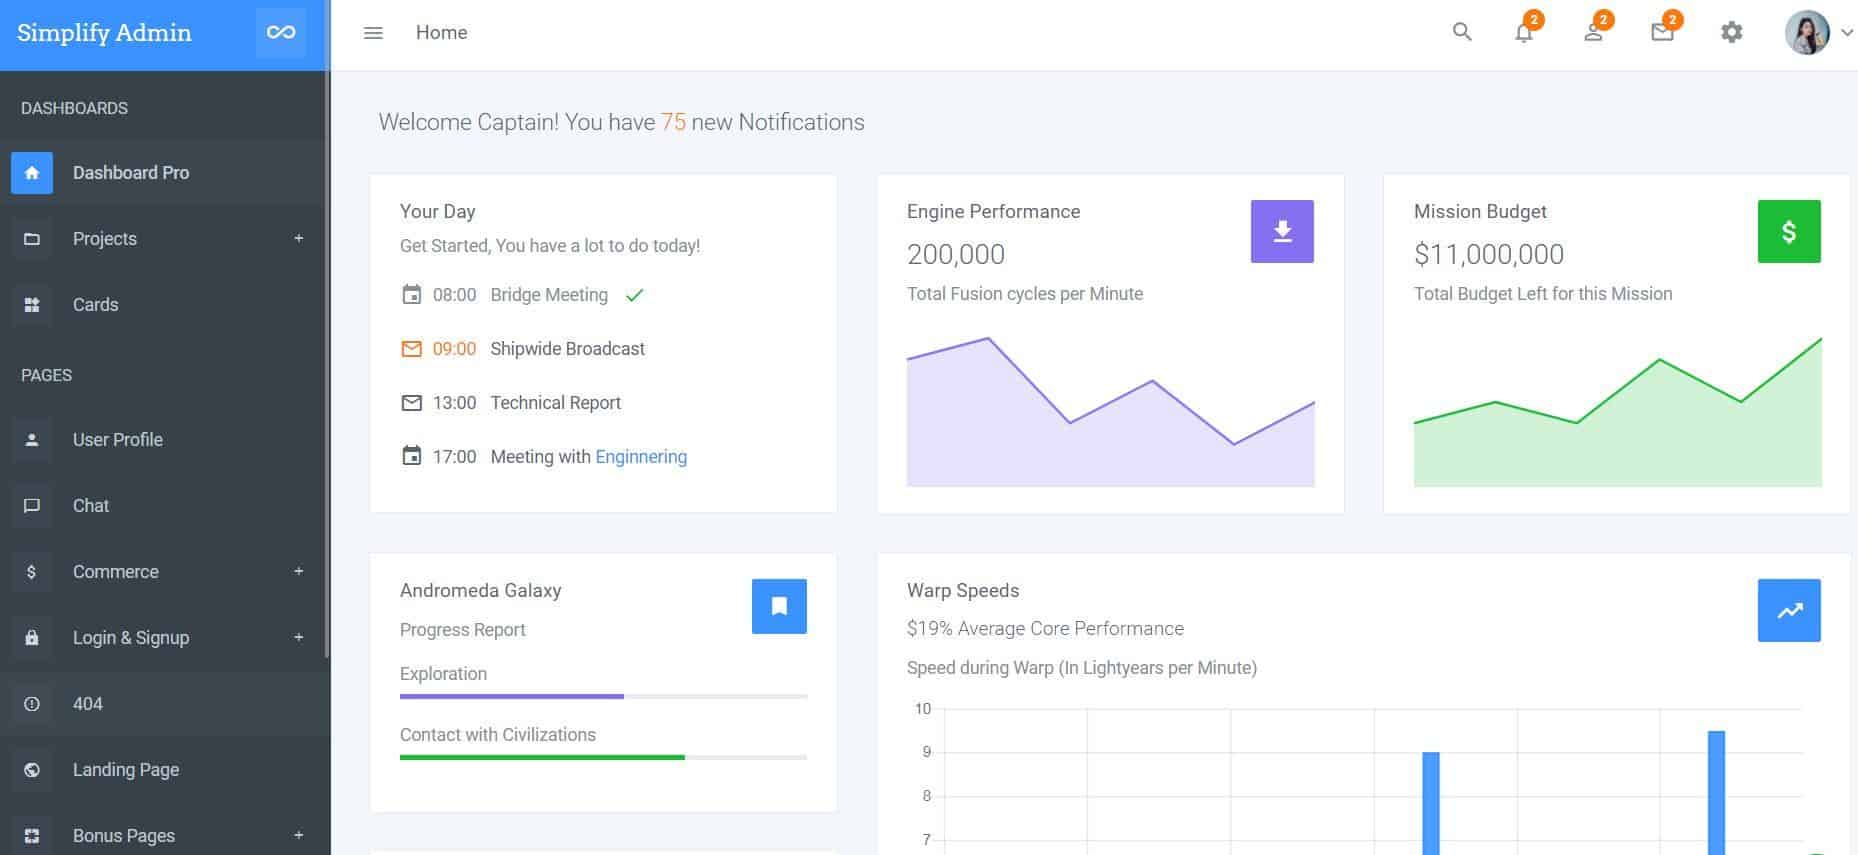This screenshot has height=855, width=1858.
Task: Open the settings gear icon
Action: [x=1731, y=33]
